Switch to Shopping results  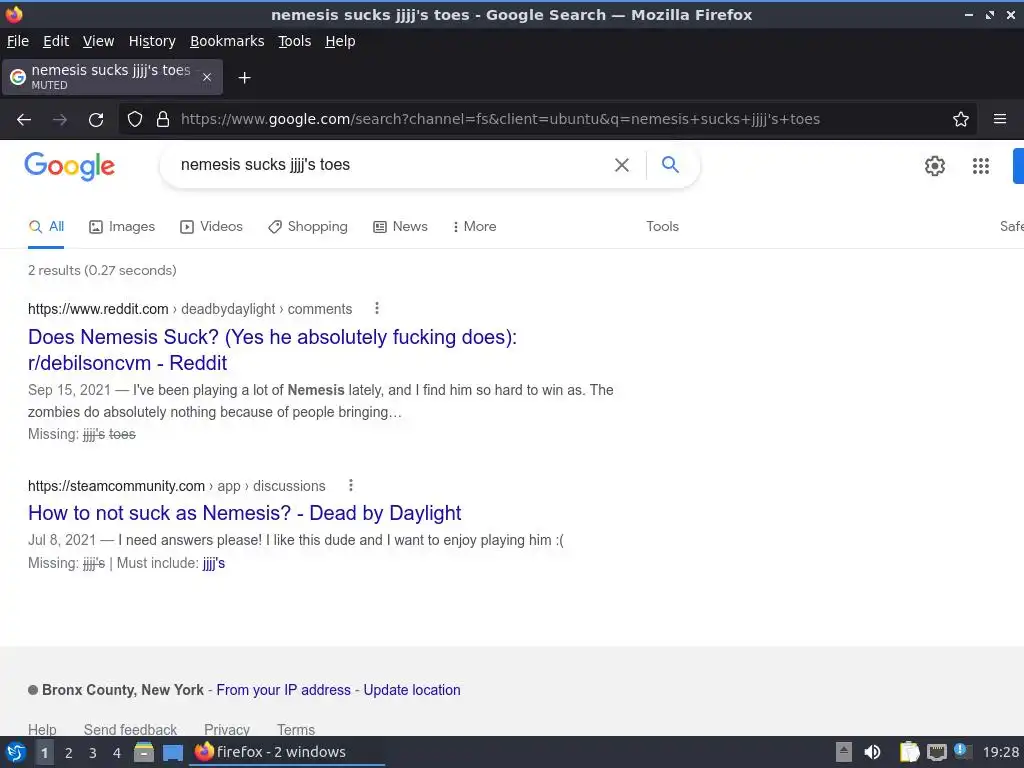pos(308,227)
